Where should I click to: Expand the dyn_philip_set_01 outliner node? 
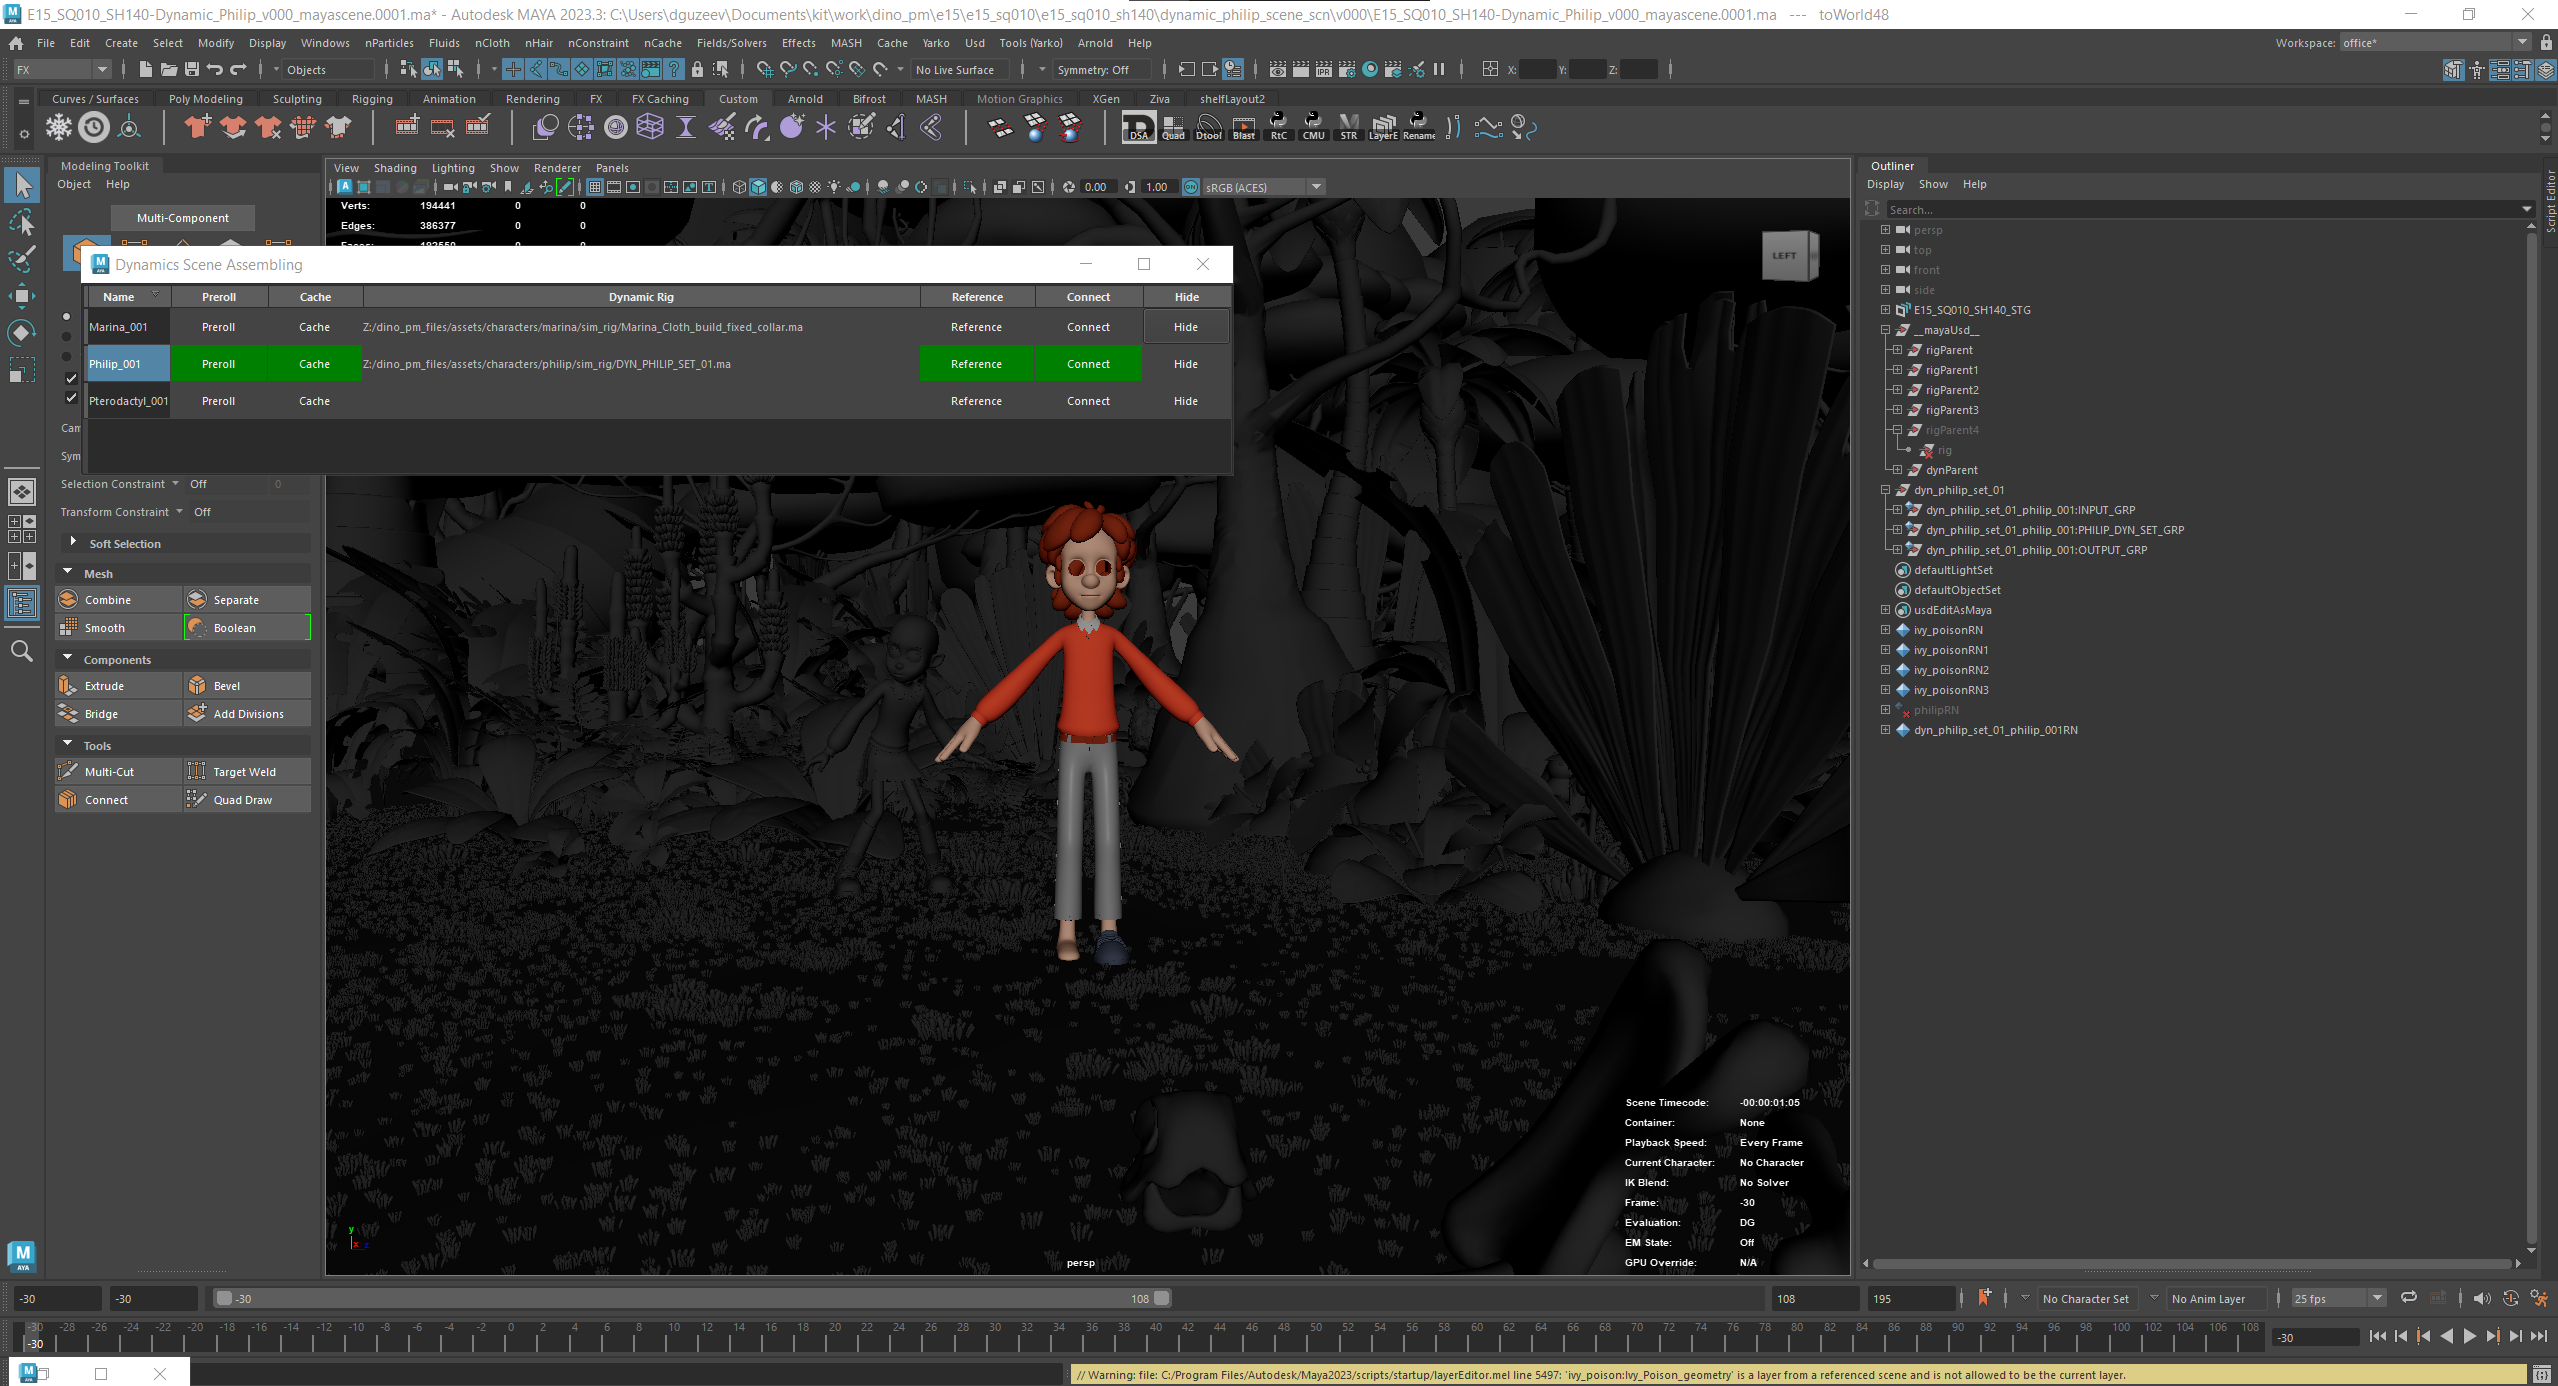coord(1885,490)
